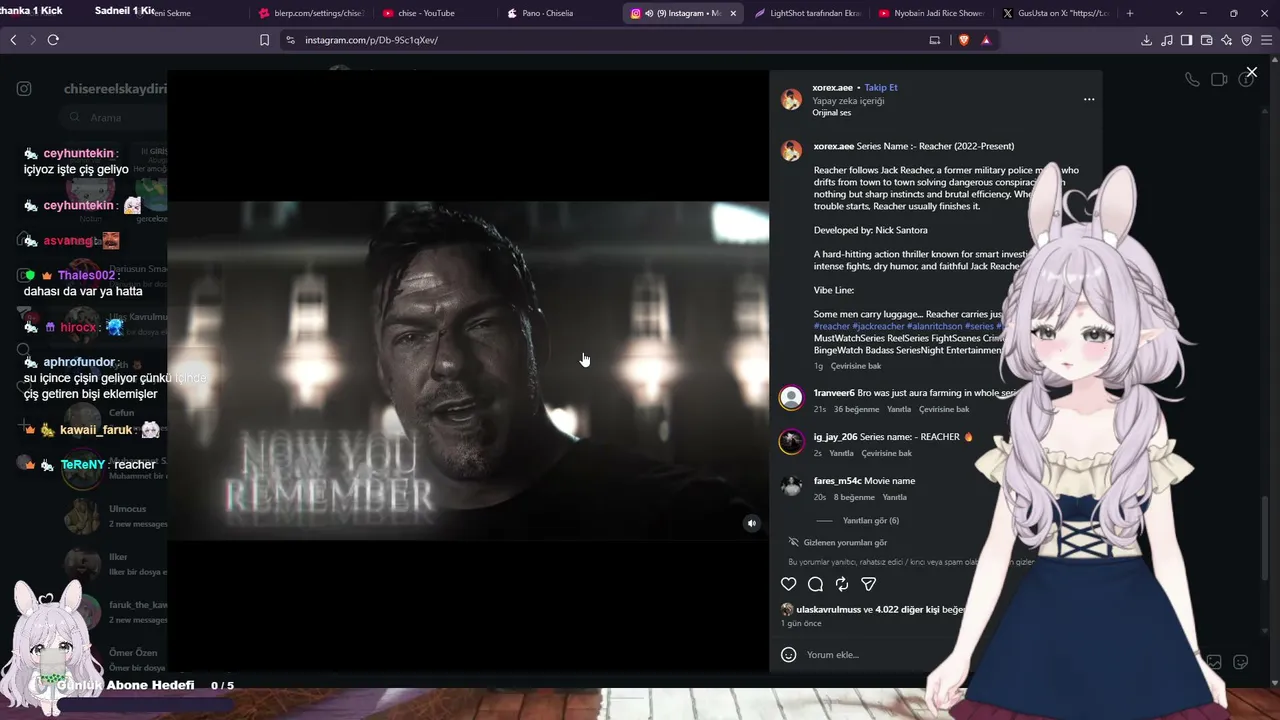Start a video call with camera icon

click(1219, 80)
